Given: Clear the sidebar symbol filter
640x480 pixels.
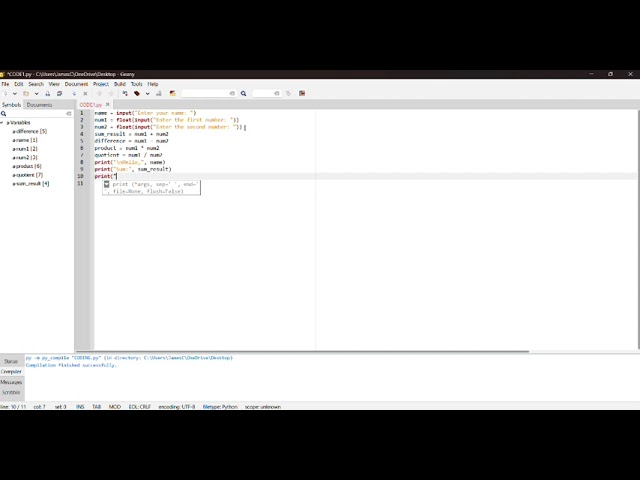Looking at the screenshot, I should click(69, 113).
